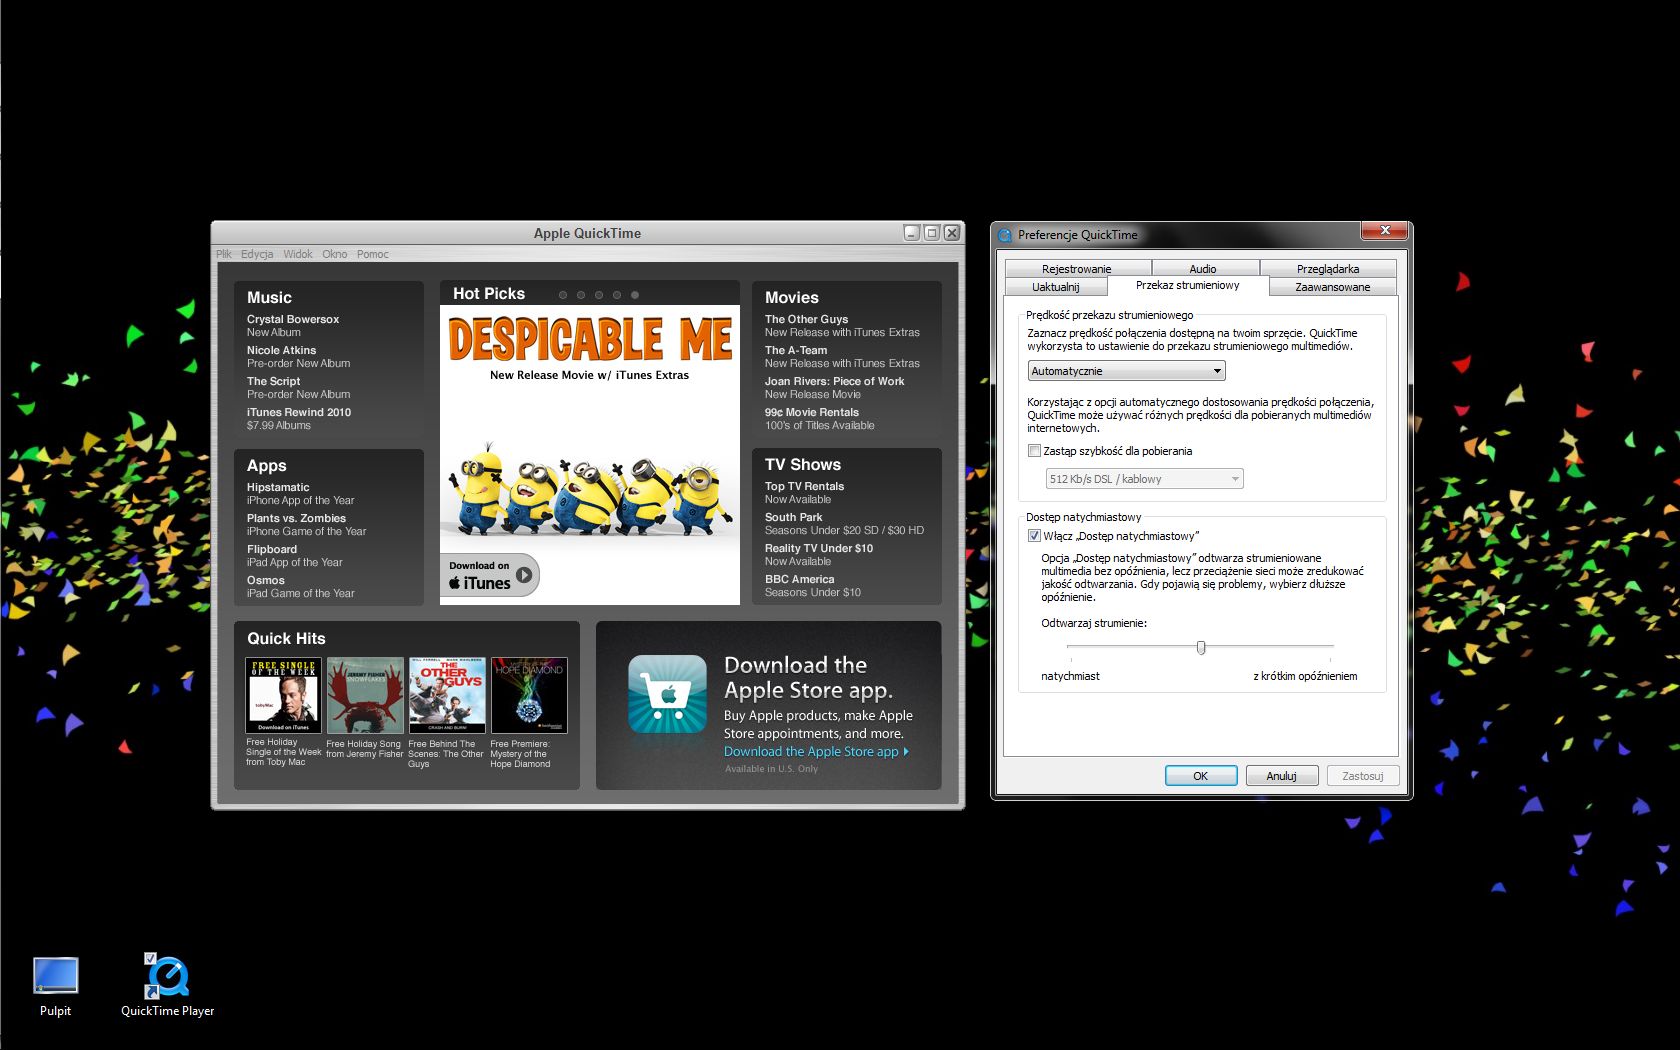Open Crystal Bowersox new album link
This screenshot has width=1680, height=1050.
point(293,326)
